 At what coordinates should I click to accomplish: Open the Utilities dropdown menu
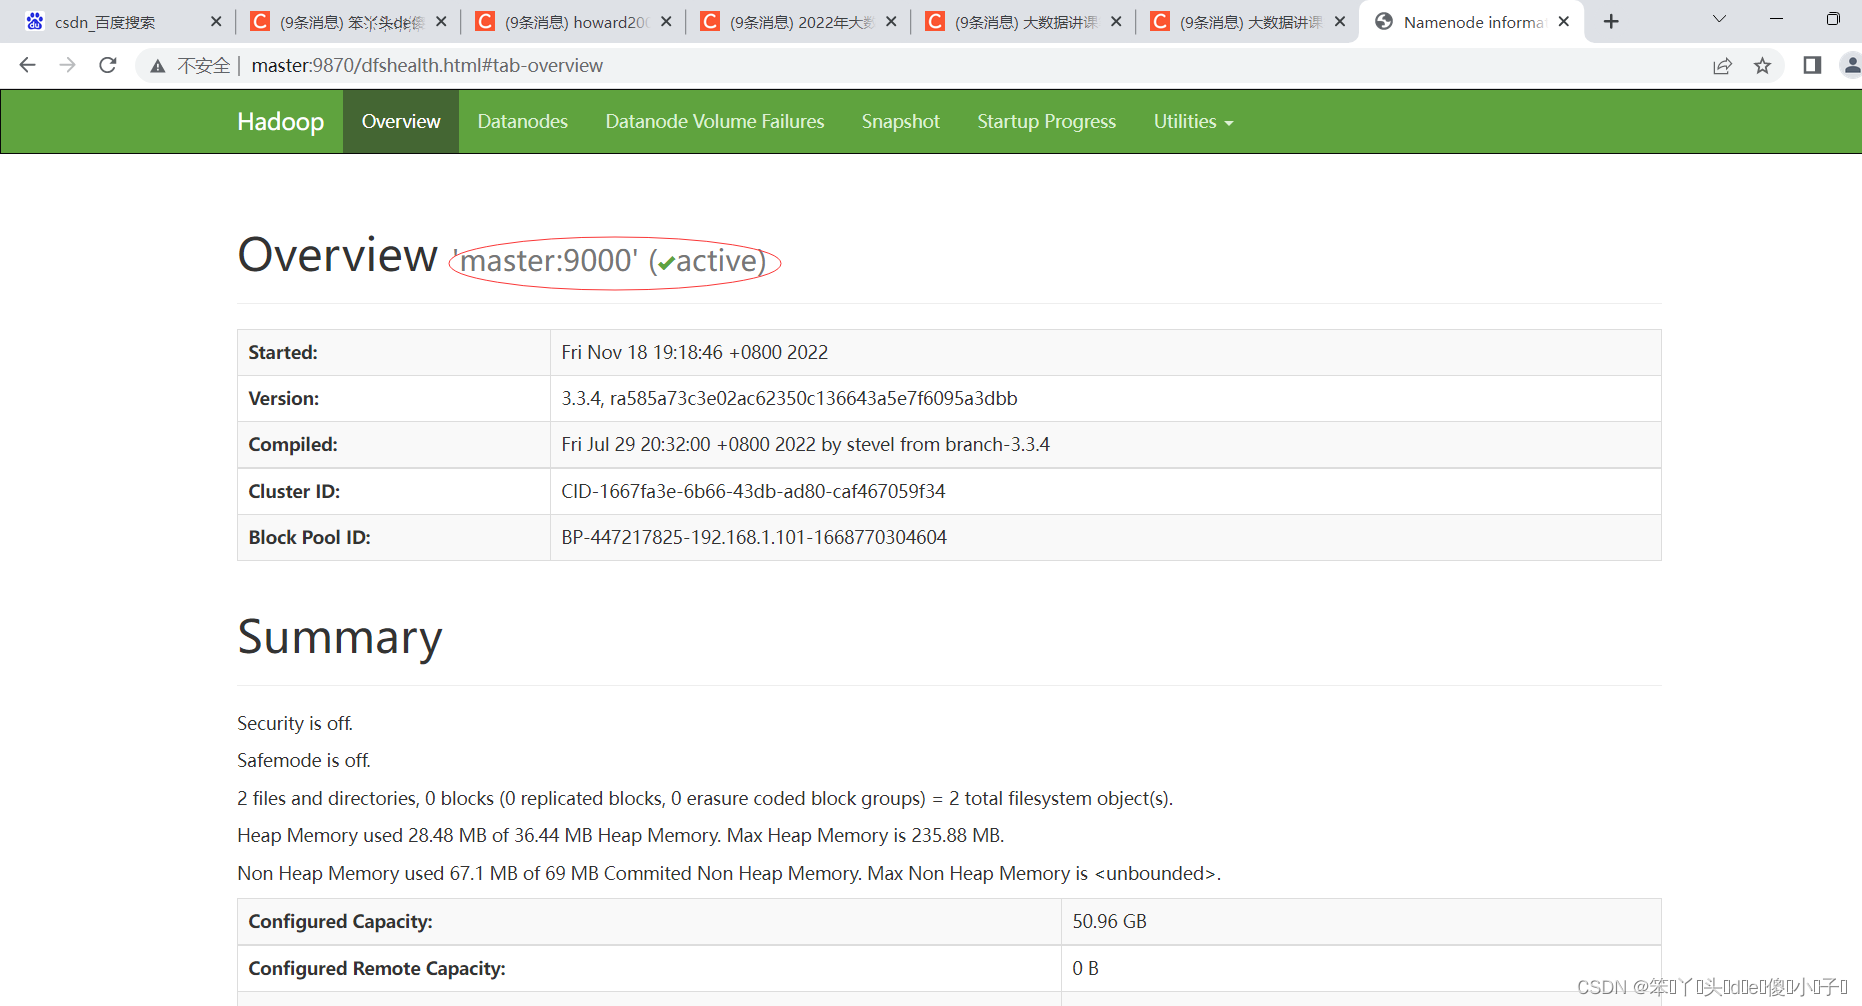coord(1192,121)
